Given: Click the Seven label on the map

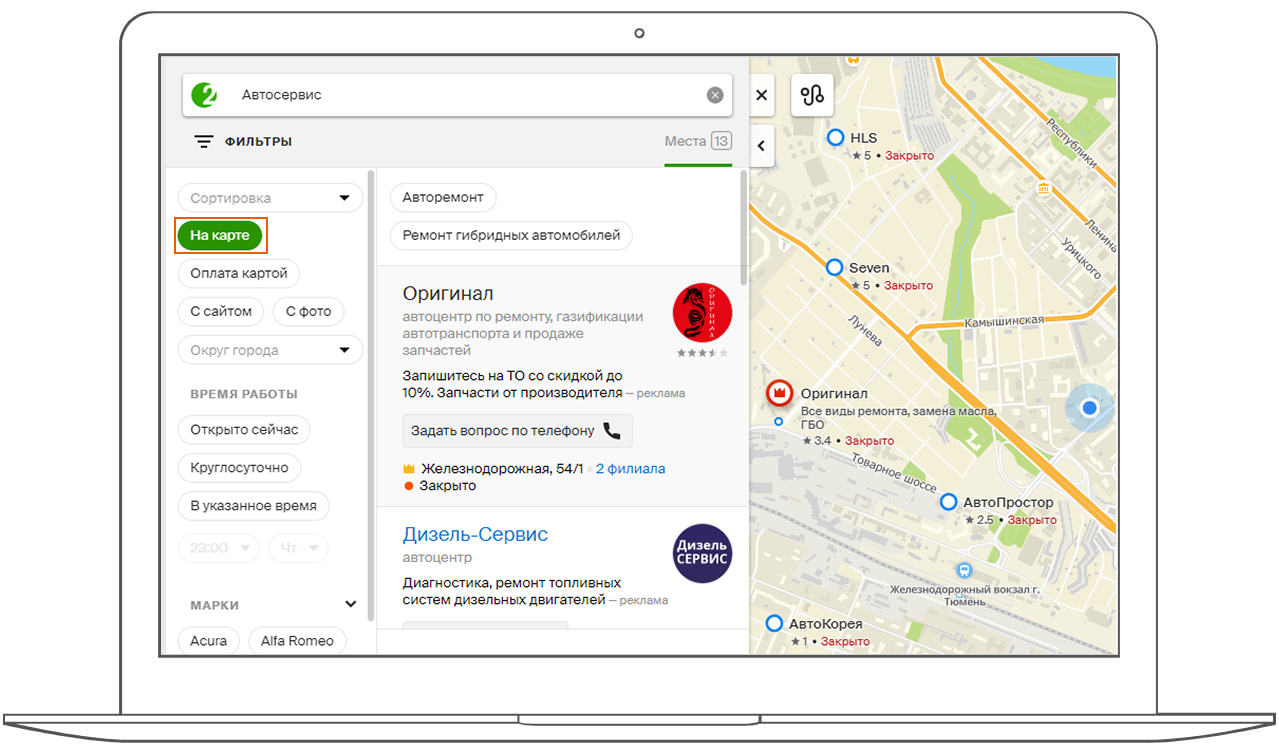Looking at the screenshot, I should point(869,267).
